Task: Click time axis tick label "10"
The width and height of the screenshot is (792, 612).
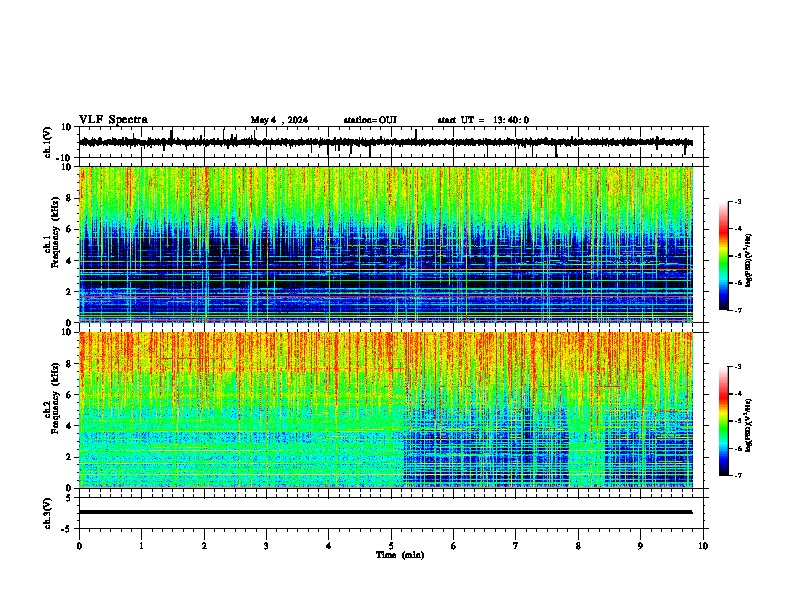Action: (703, 546)
